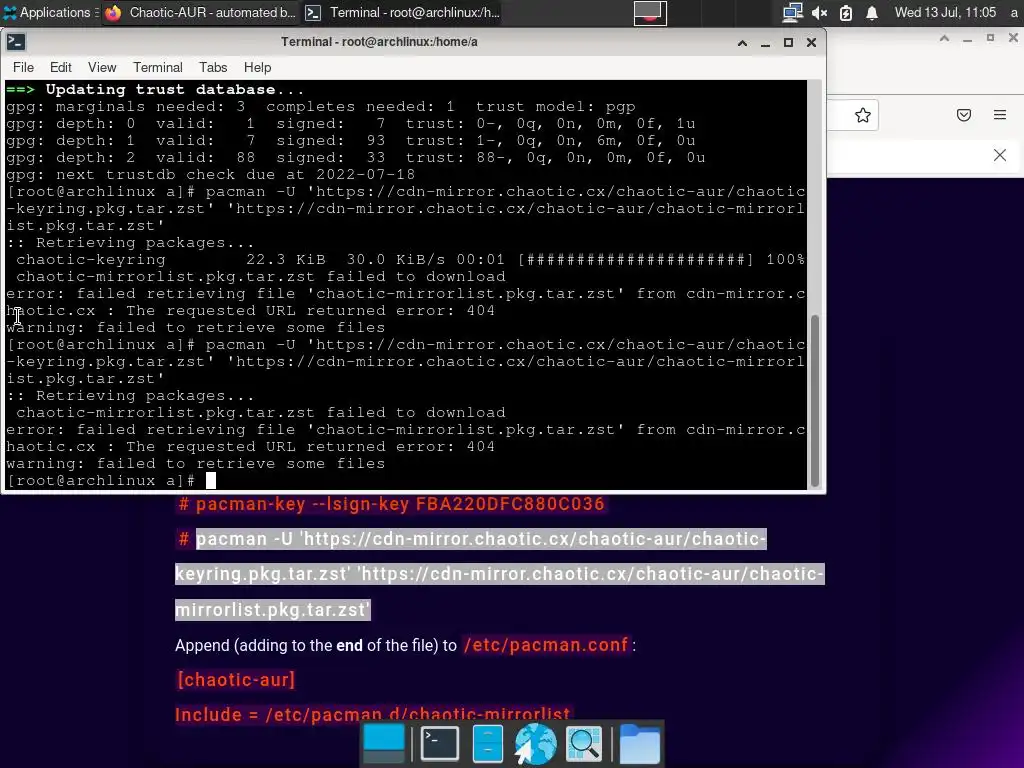
Task: Launch Terminal emulator from the dock
Action: point(440,744)
